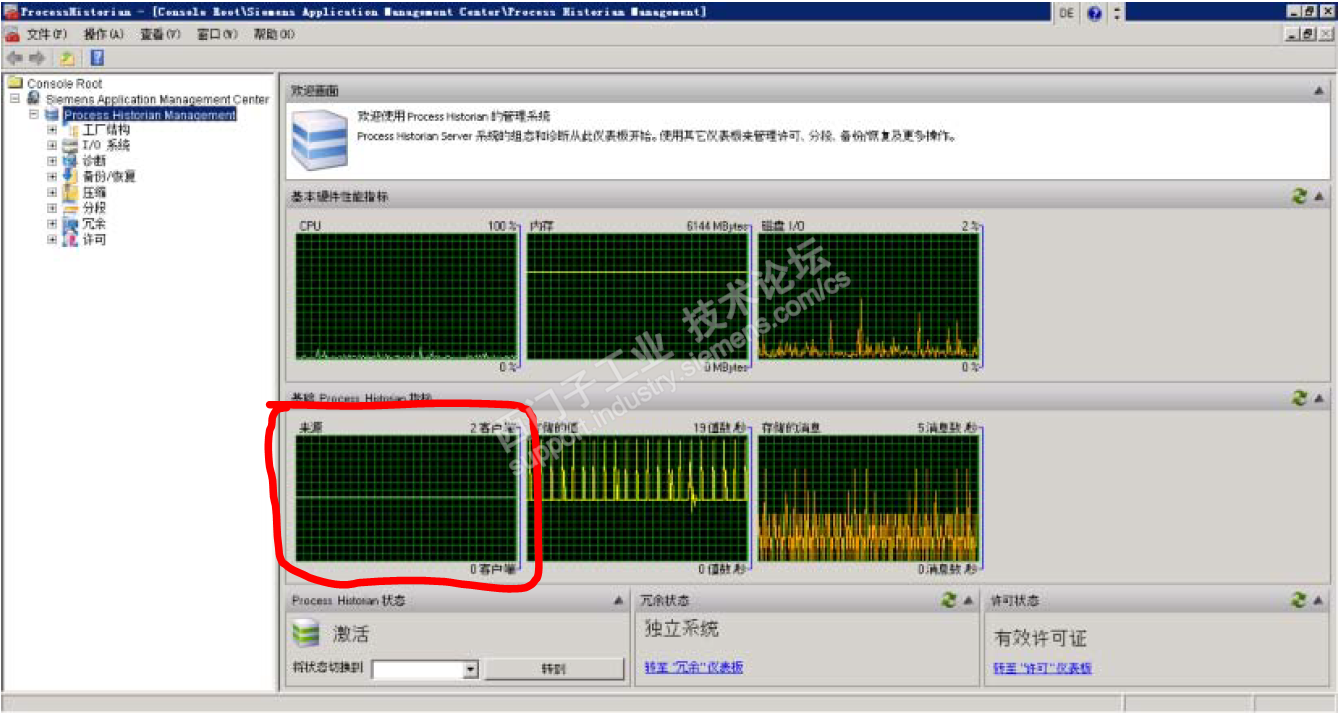Click the I/O 系统 tree icon
The image size is (1339, 713).
(70, 145)
